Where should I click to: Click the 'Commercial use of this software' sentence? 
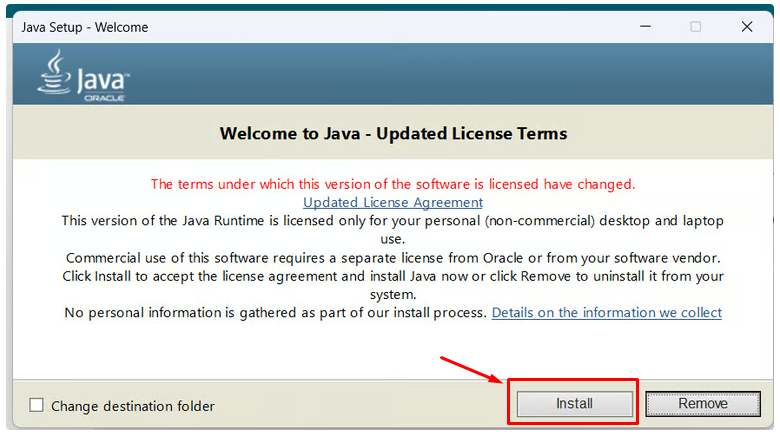click(393, 258)
